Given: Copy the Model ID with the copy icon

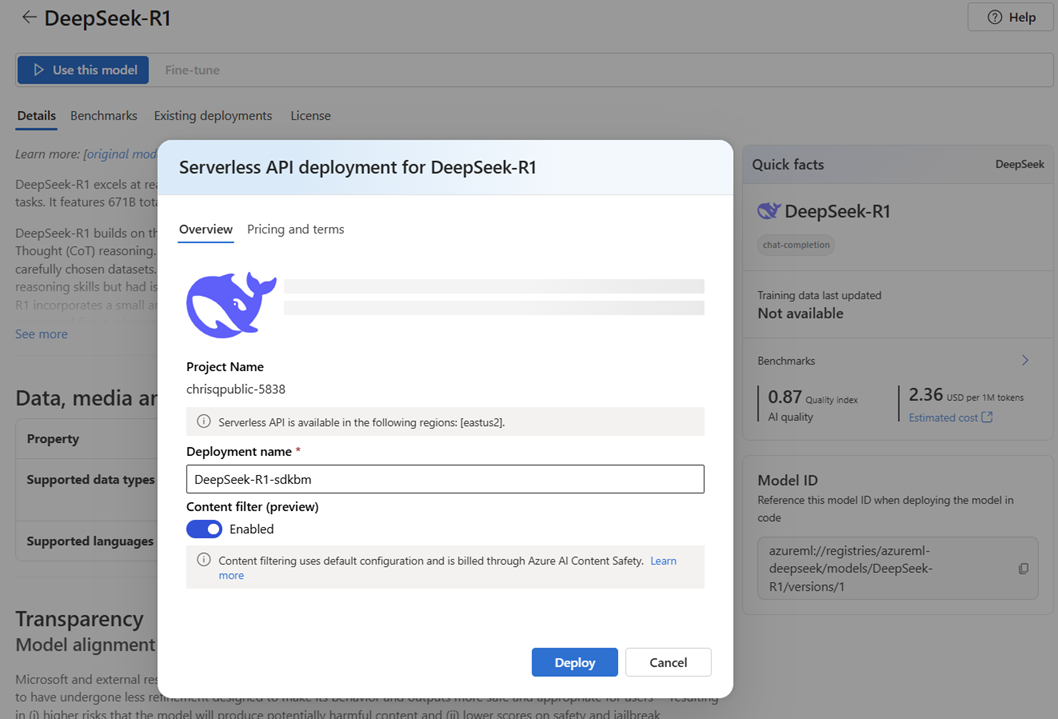Looking at the screenshot, I should (1024, 569).
